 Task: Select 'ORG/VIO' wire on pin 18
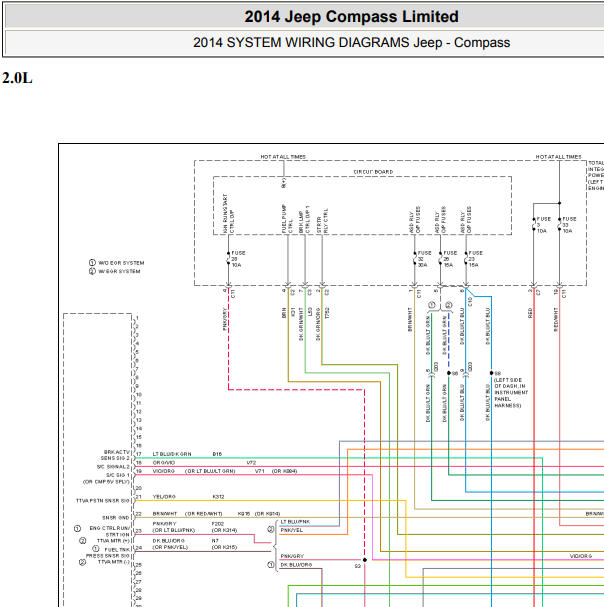(x=164, y=463)
